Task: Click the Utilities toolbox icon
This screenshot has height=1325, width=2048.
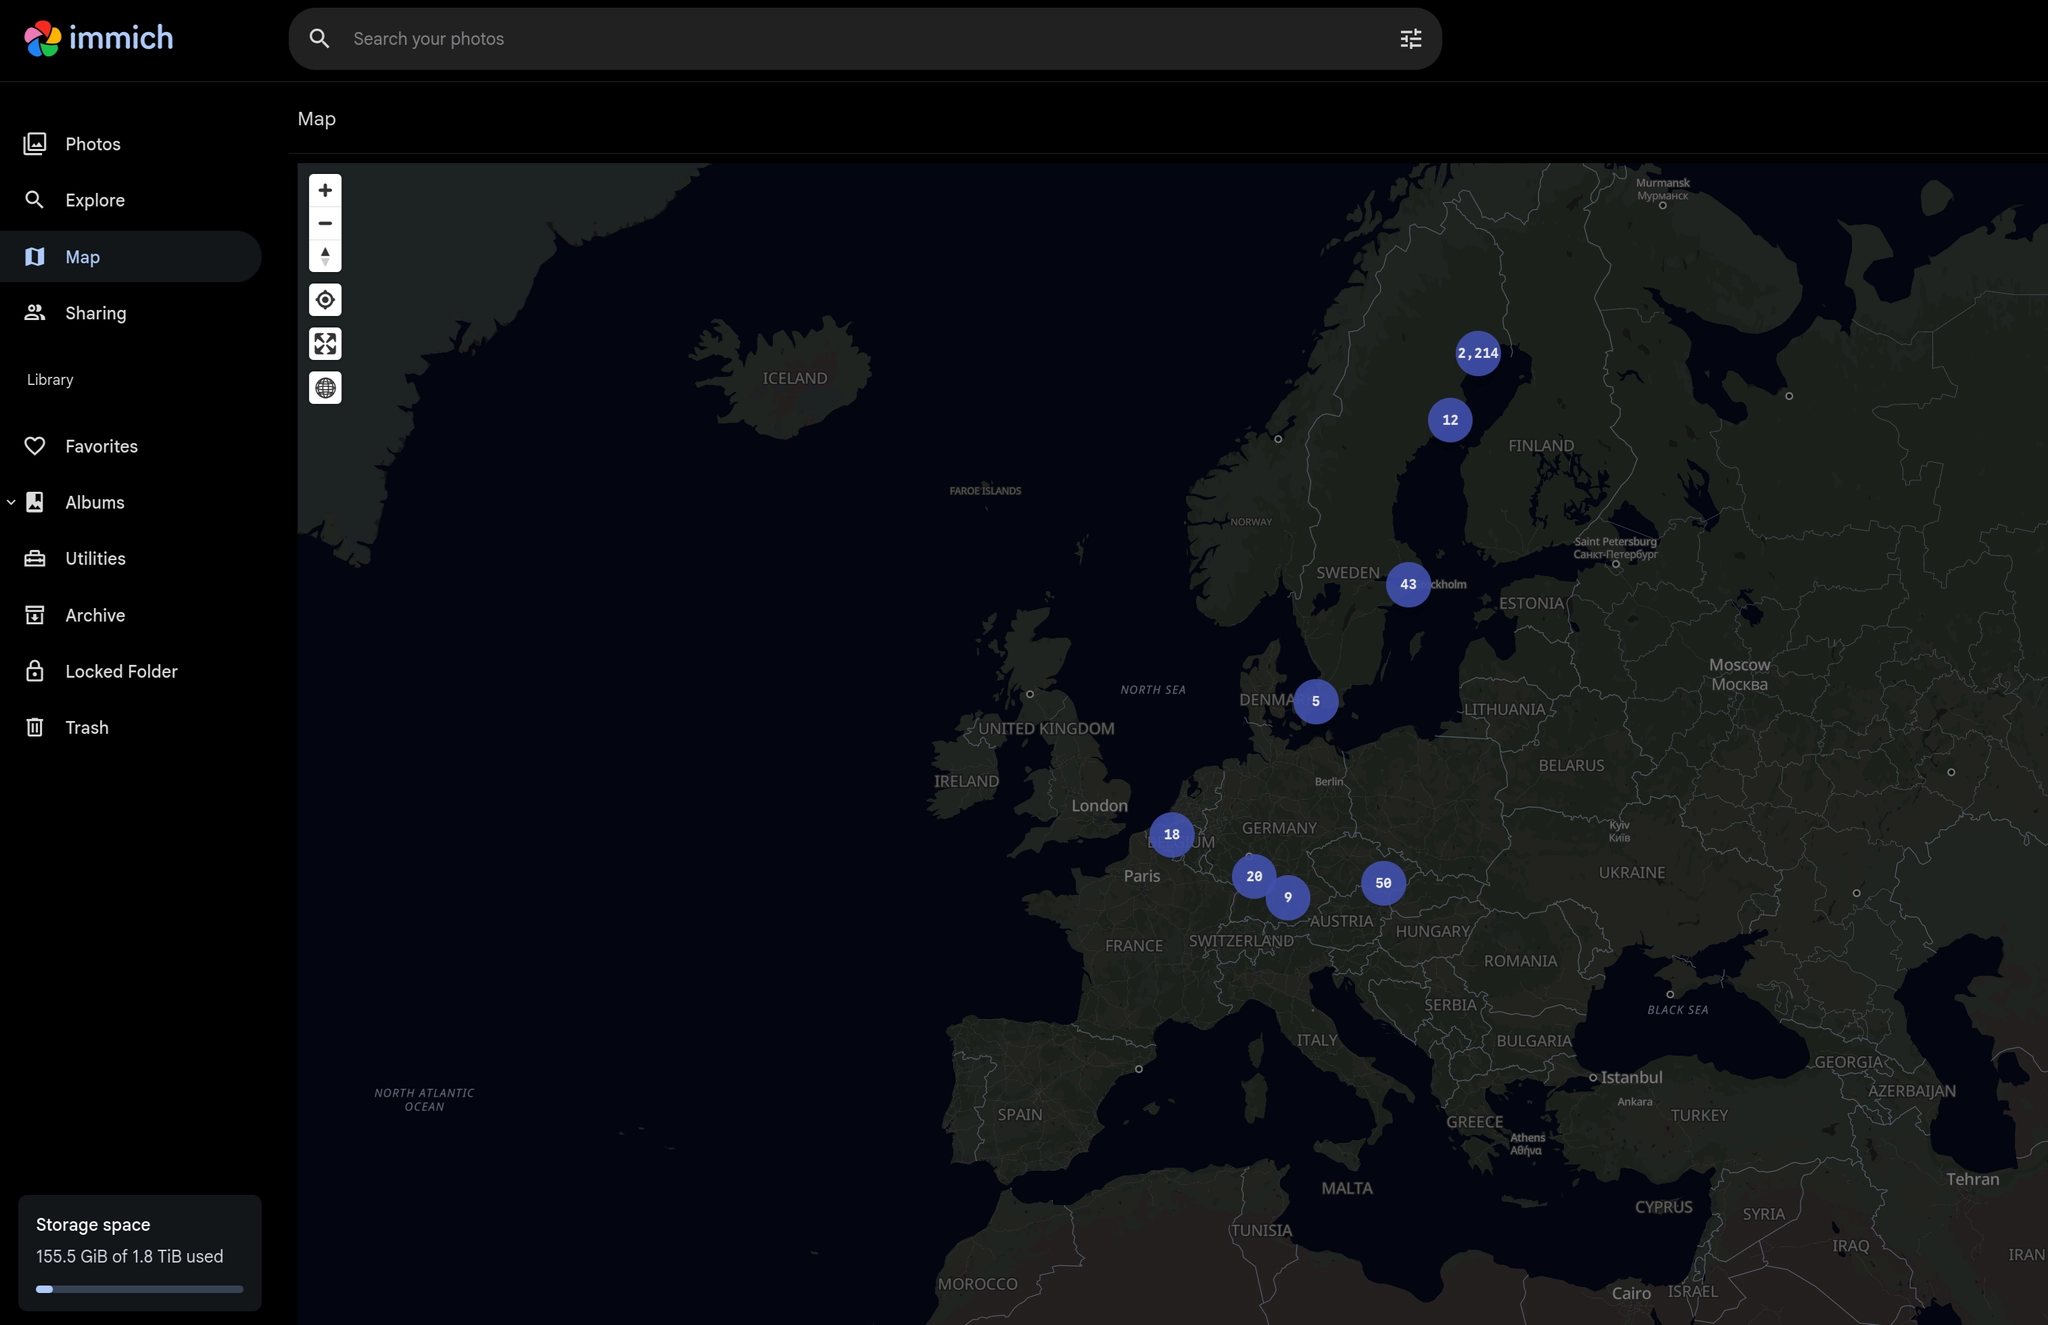Action: pos(35,558)
